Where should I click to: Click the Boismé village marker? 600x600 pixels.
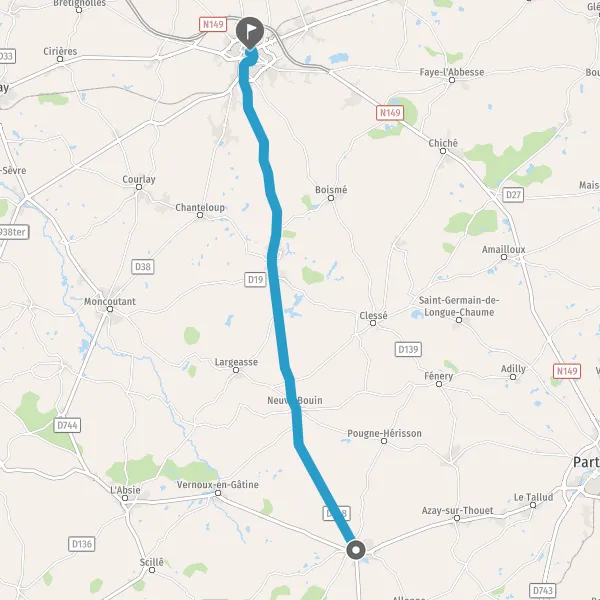pos(331,198)
